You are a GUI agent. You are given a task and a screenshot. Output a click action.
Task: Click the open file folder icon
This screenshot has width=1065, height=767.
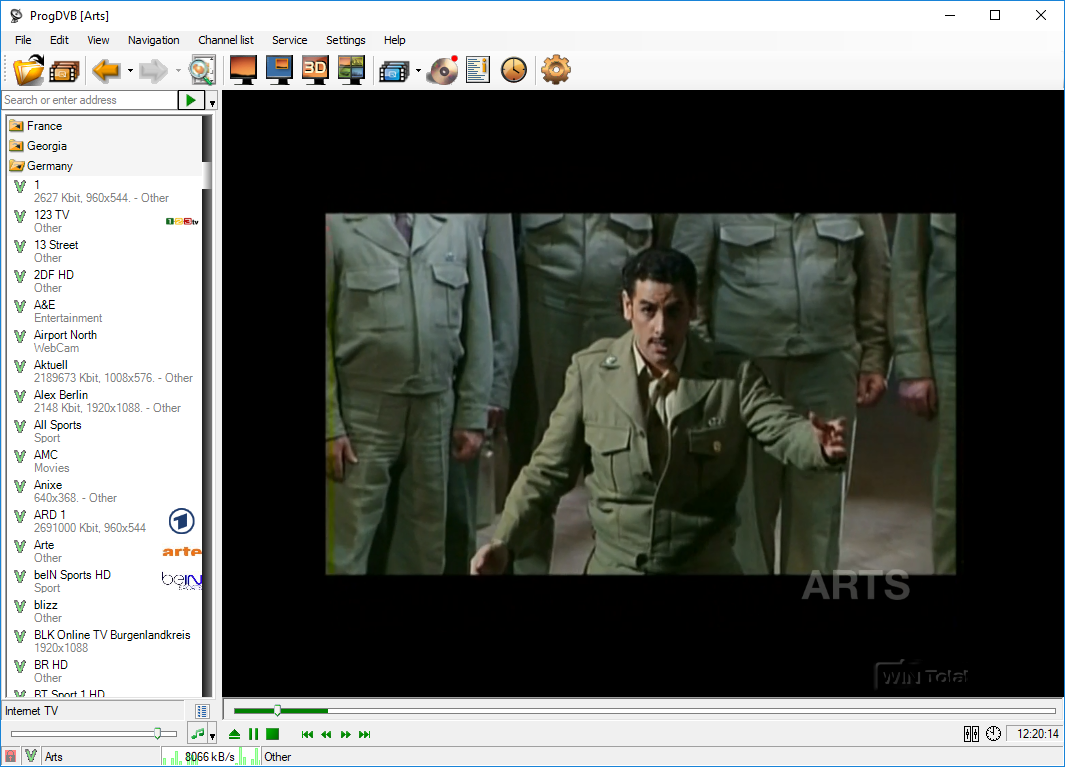coord(29,70)
